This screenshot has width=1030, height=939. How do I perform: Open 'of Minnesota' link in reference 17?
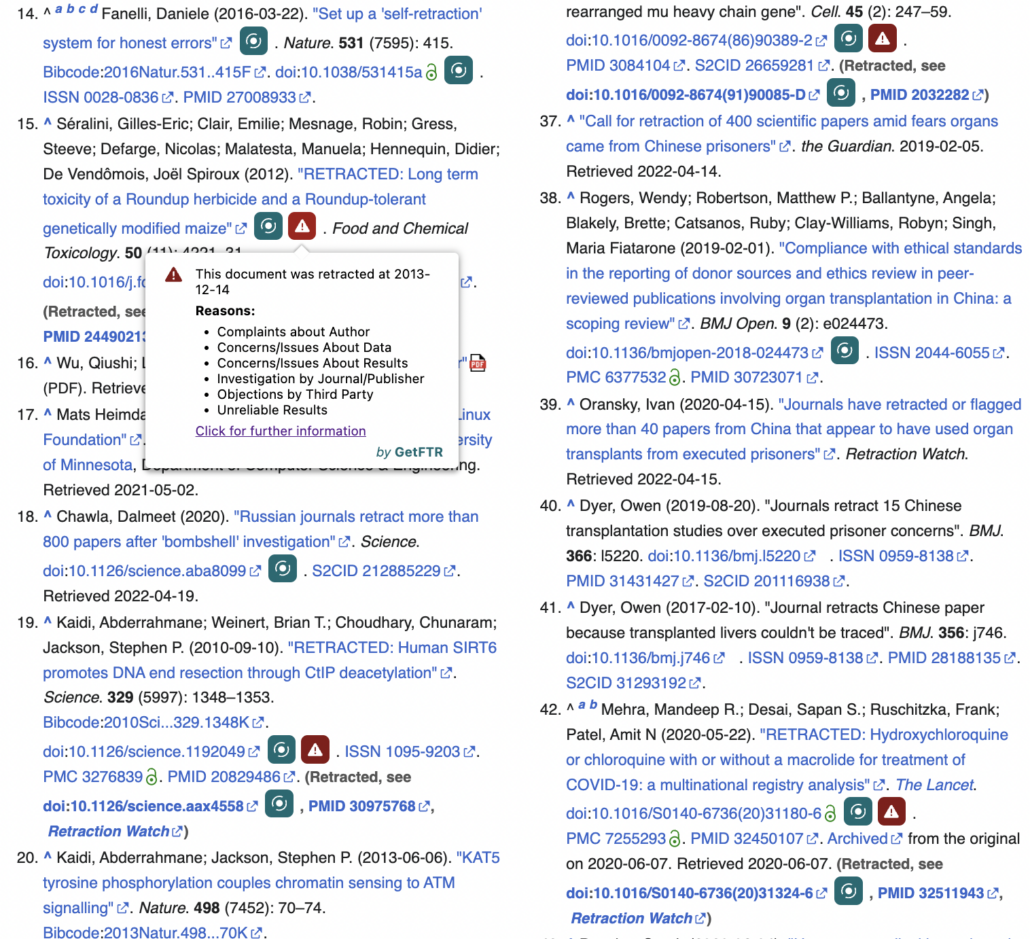click(x=87, y=465)
